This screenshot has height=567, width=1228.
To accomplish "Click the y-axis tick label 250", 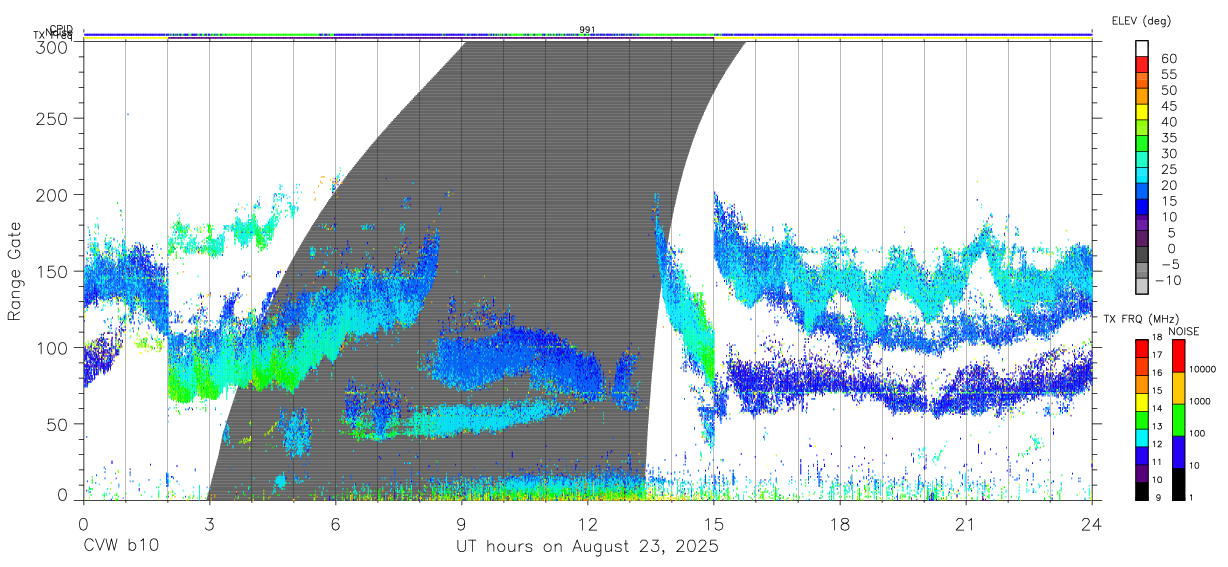I will pos(52,118).
